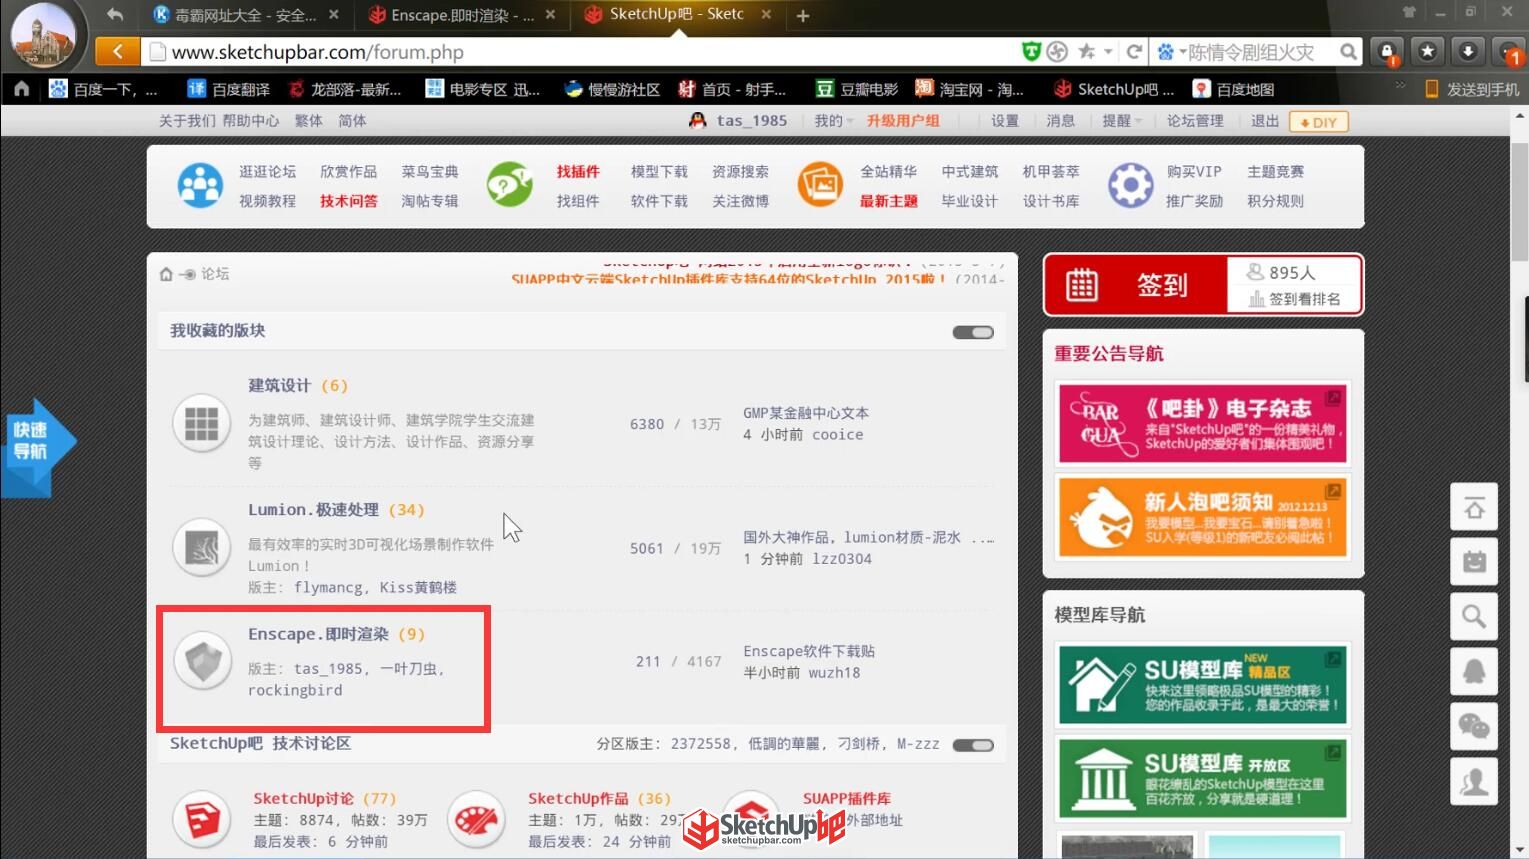
Task: Click the orange picture gallery icon
Action: [820, 185]
